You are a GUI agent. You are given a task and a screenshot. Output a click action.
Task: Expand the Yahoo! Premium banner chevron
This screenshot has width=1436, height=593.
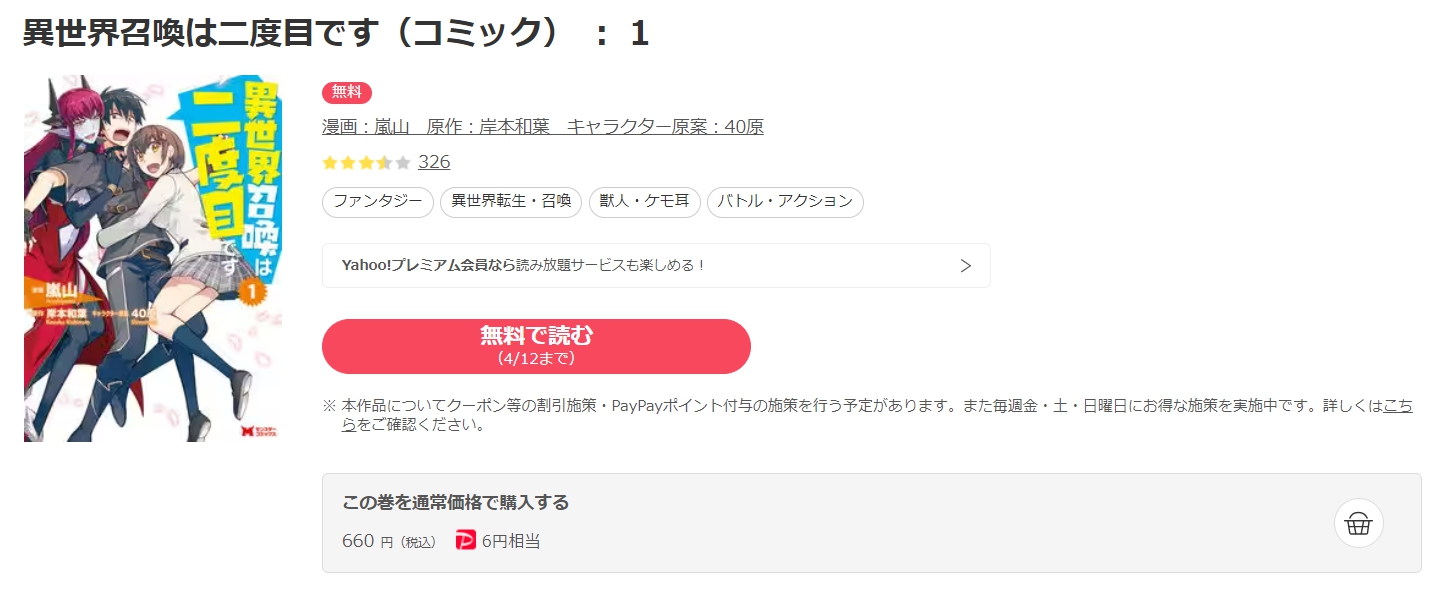965,266
